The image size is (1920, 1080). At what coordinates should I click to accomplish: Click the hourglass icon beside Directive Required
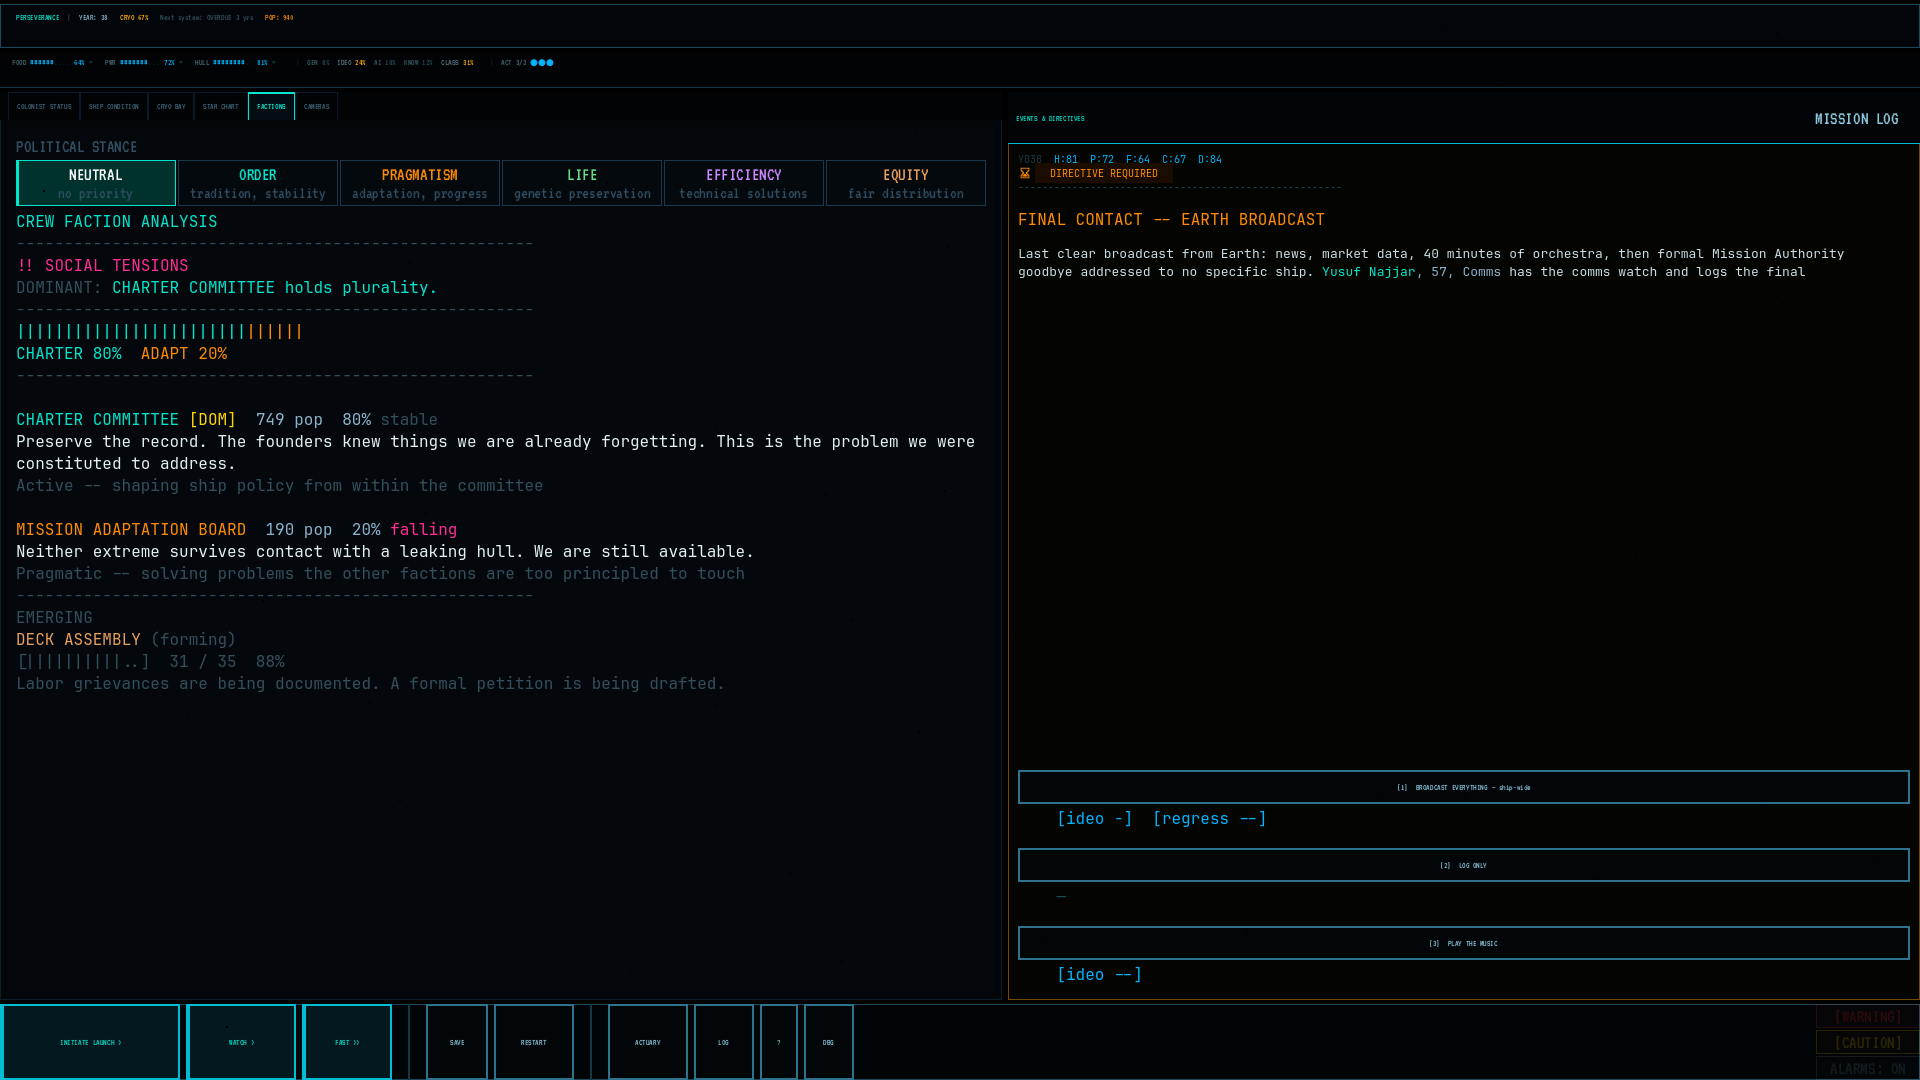tap(1025, 173)
